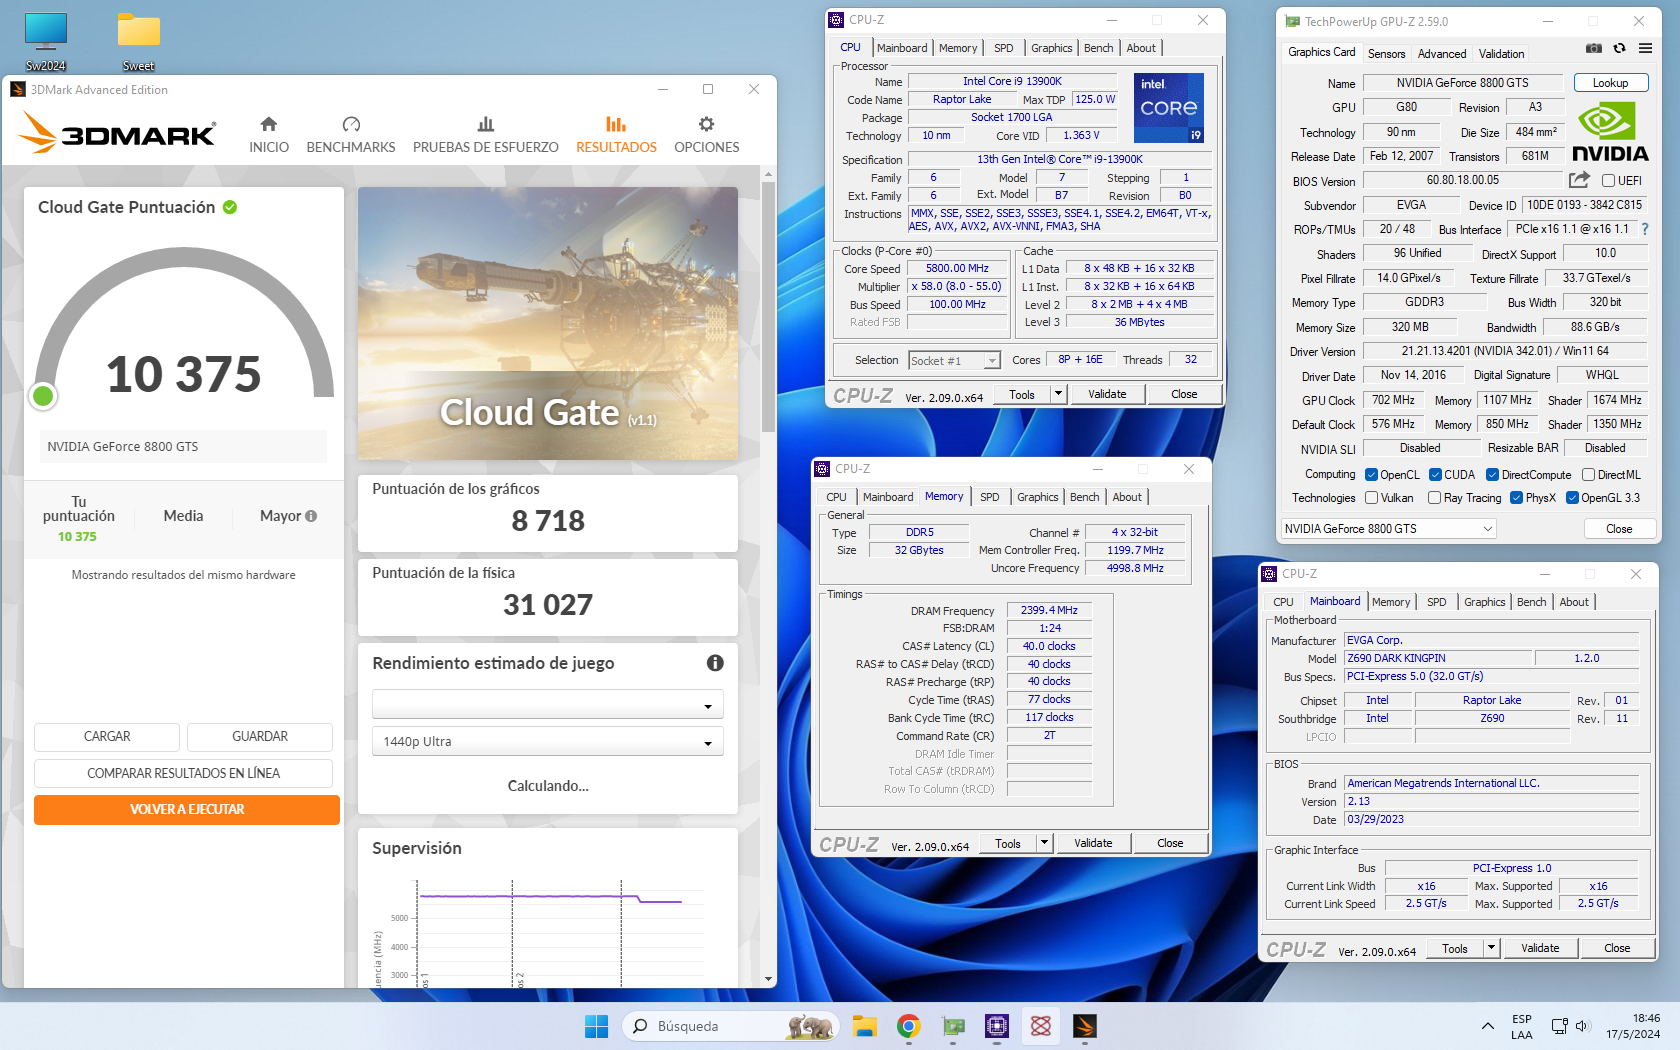The image size is (1680, 1050).
Task: Click CPU-Z taskbar icon
Action: [x=997, y=1026]
